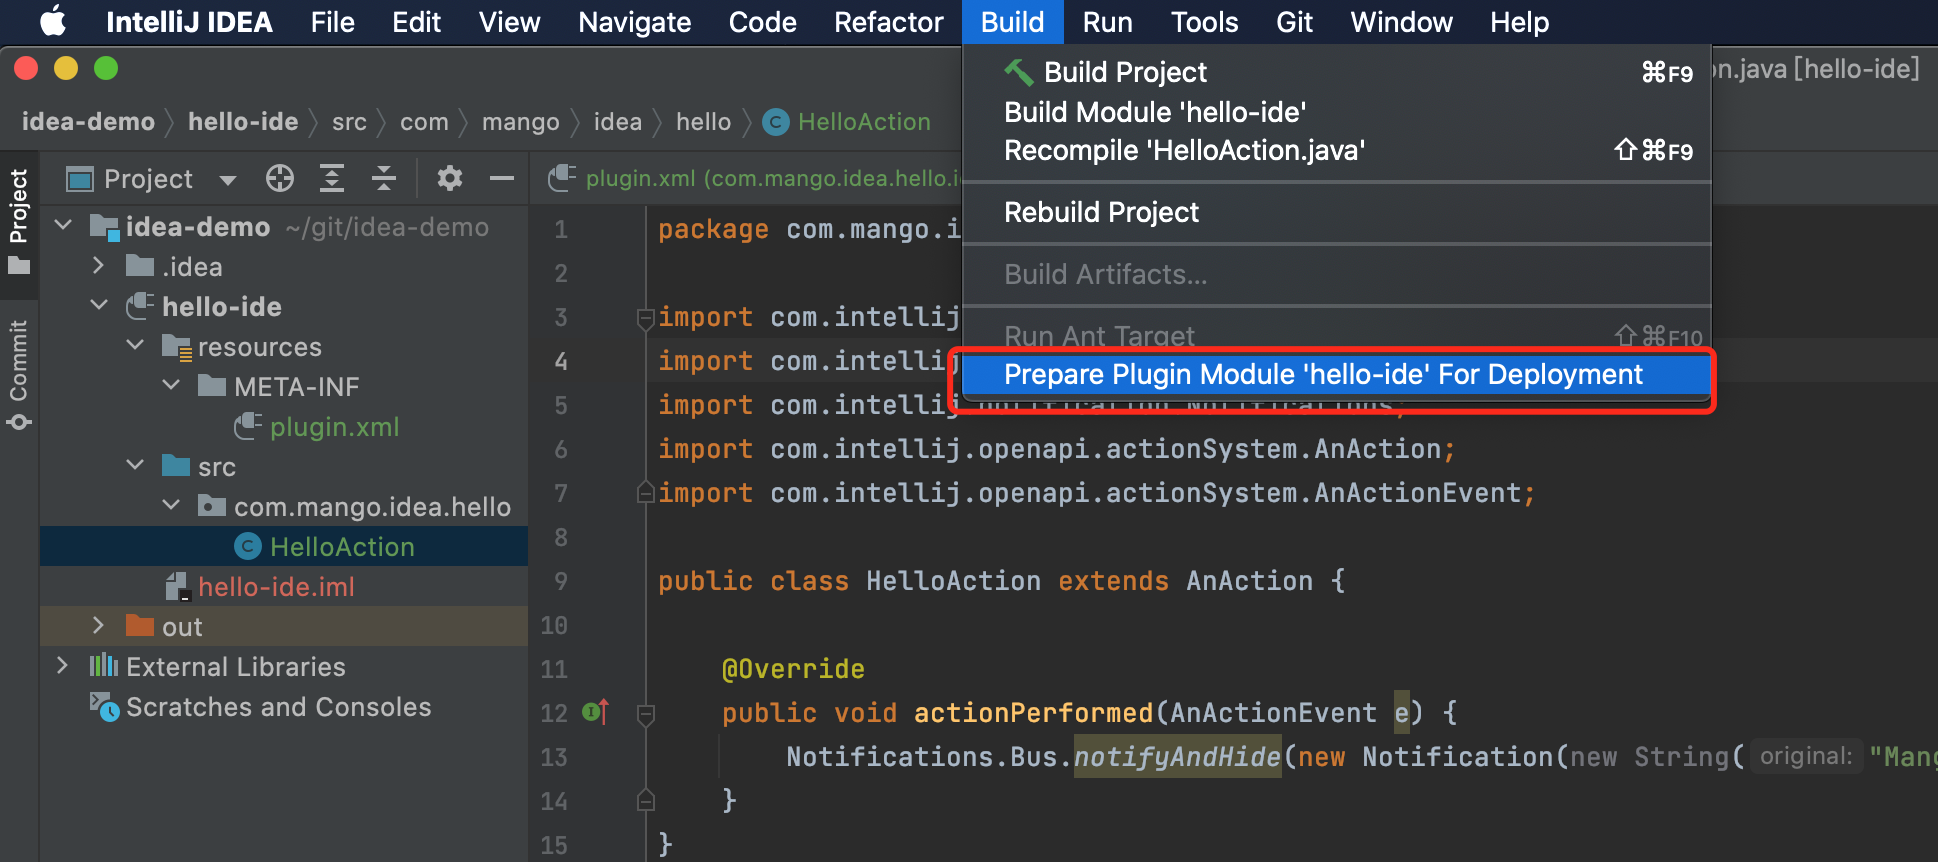Open the View menu
The width and height of the screenshot is (1938, 862).
point(509,22)
